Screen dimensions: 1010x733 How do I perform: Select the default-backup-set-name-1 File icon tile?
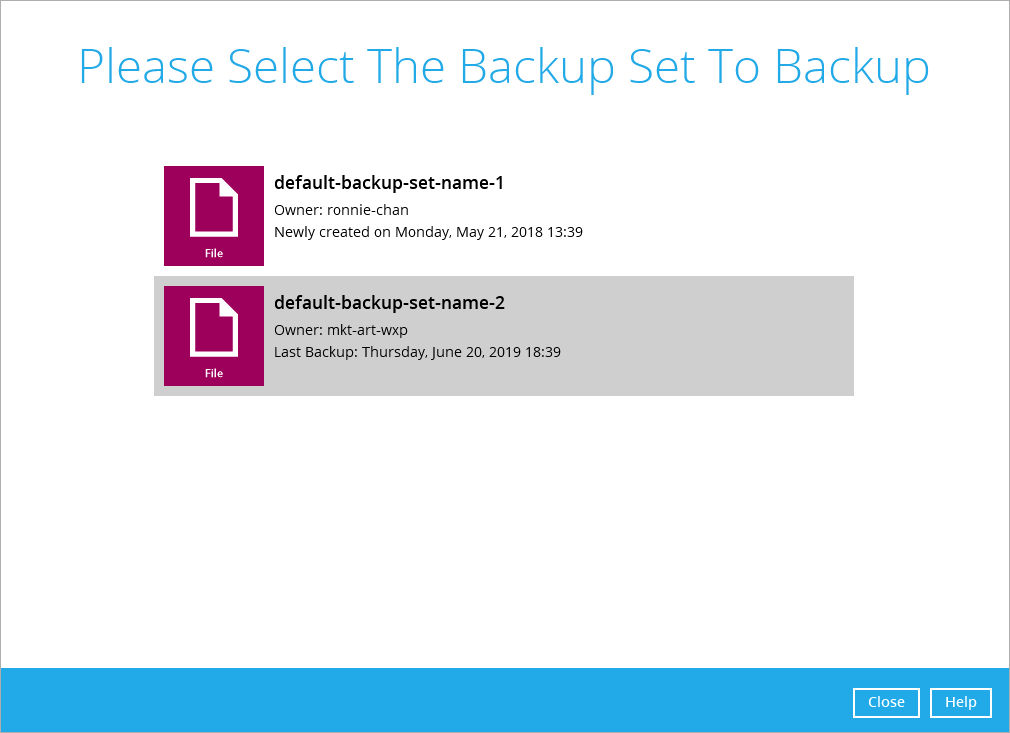pyautogui.click(x=214, y=216)
